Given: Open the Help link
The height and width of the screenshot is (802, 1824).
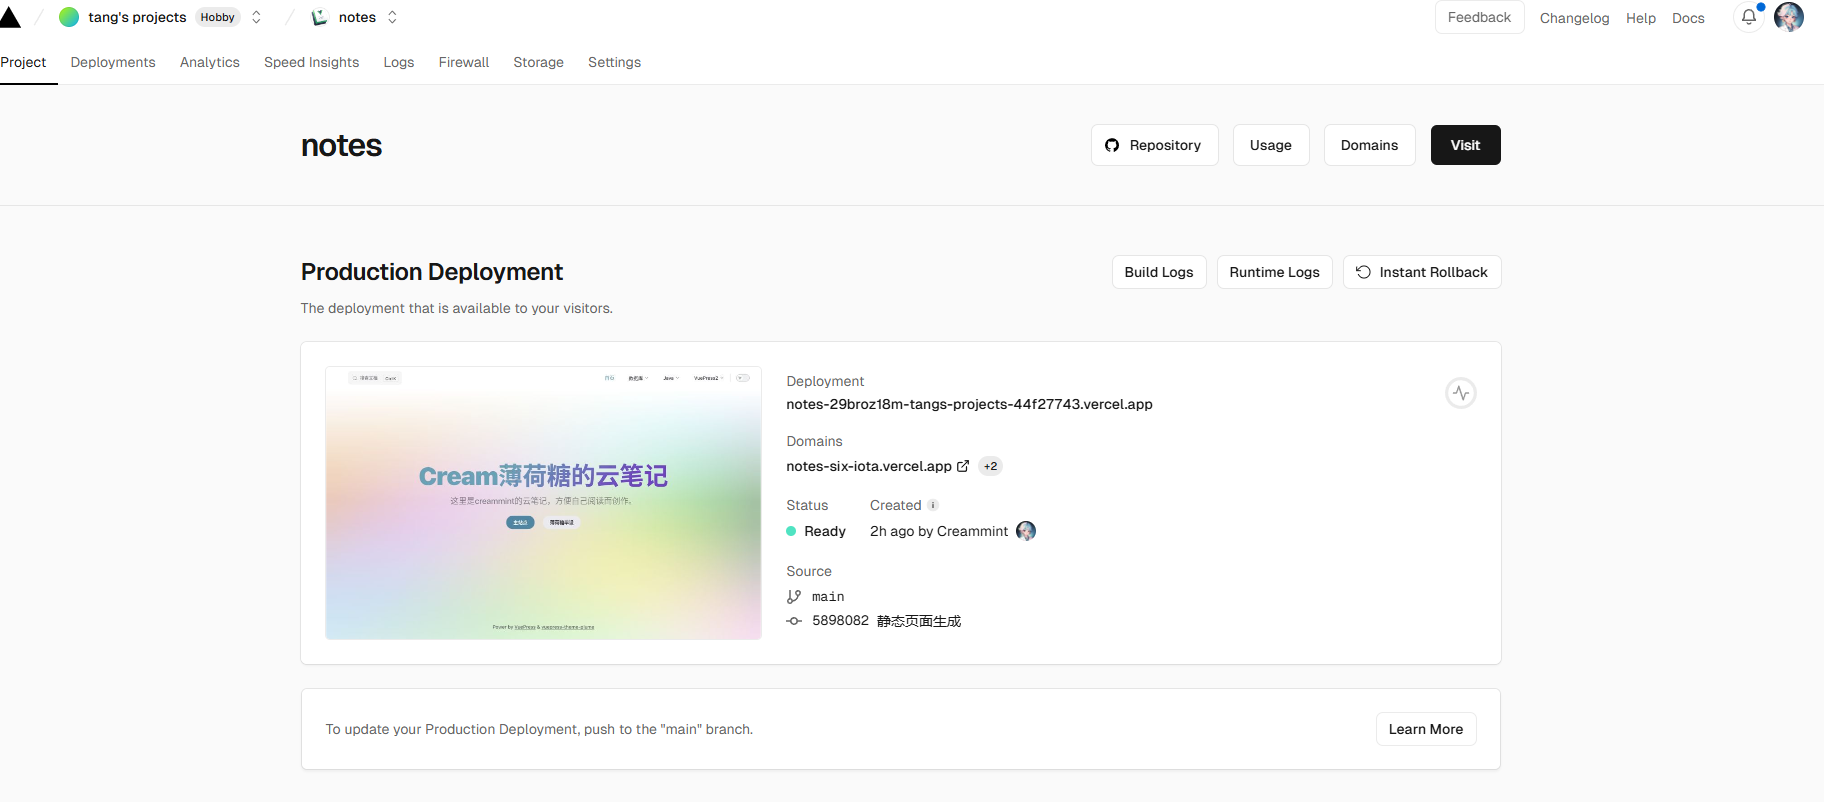Looking at the screenshot, I should 1640,18.
